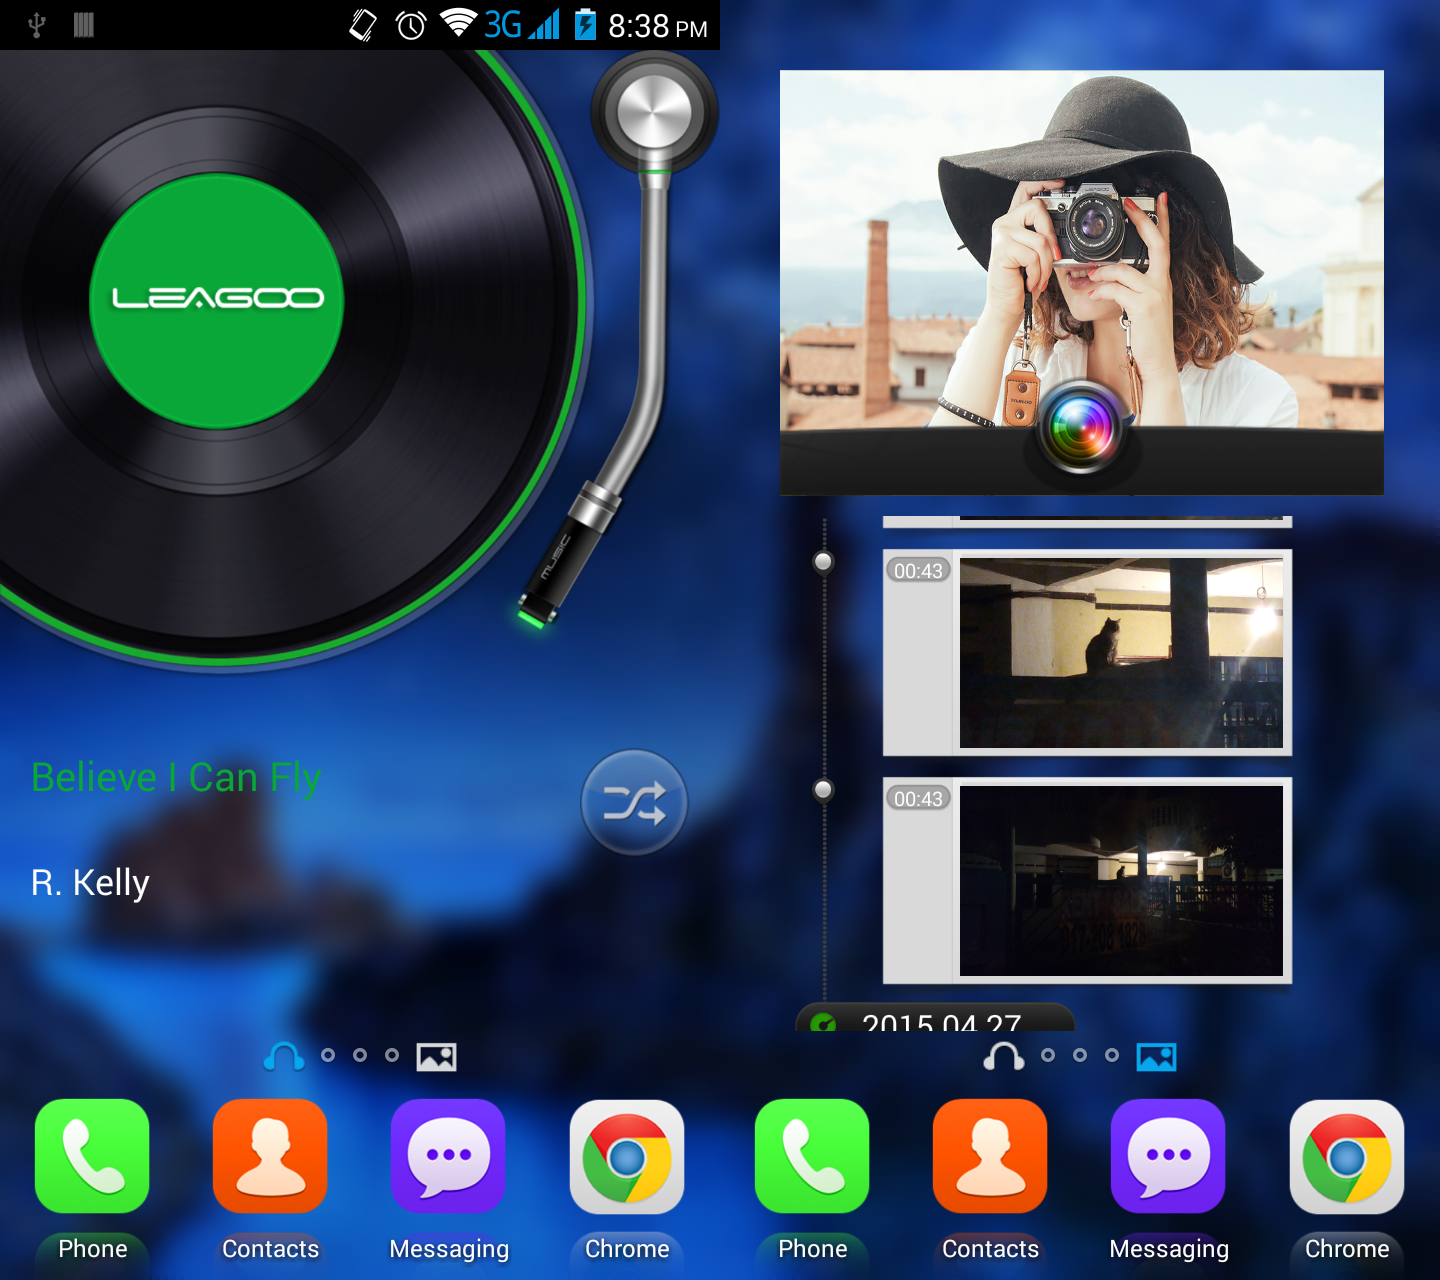
Task: Launch Chrome in right screen dock
Action: pos(1347,1157)
